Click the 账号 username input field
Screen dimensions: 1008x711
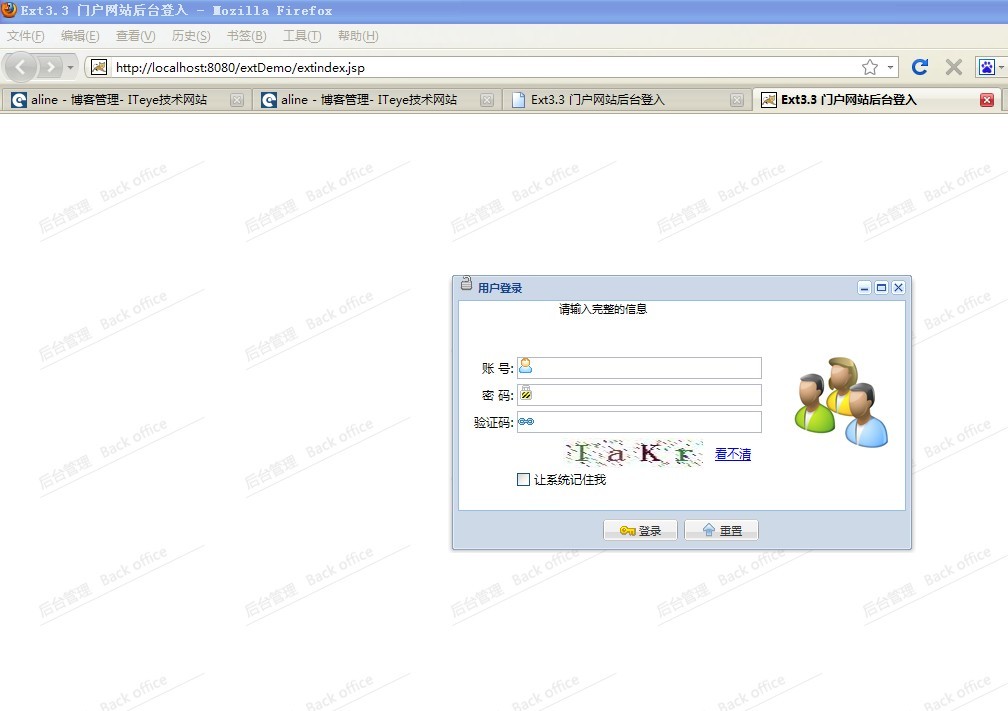click(x=639, y=368)
